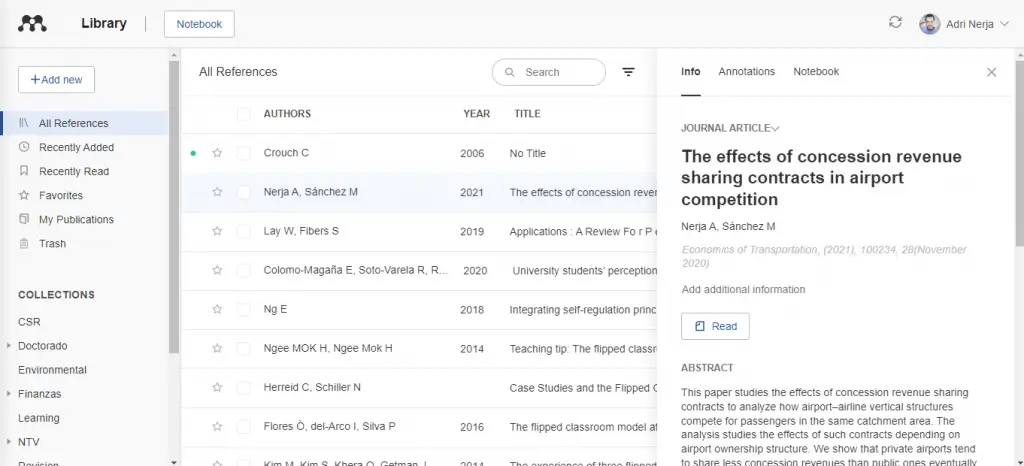Close the Info panel with the X
Screen dimensions: 1024x466
991,72
